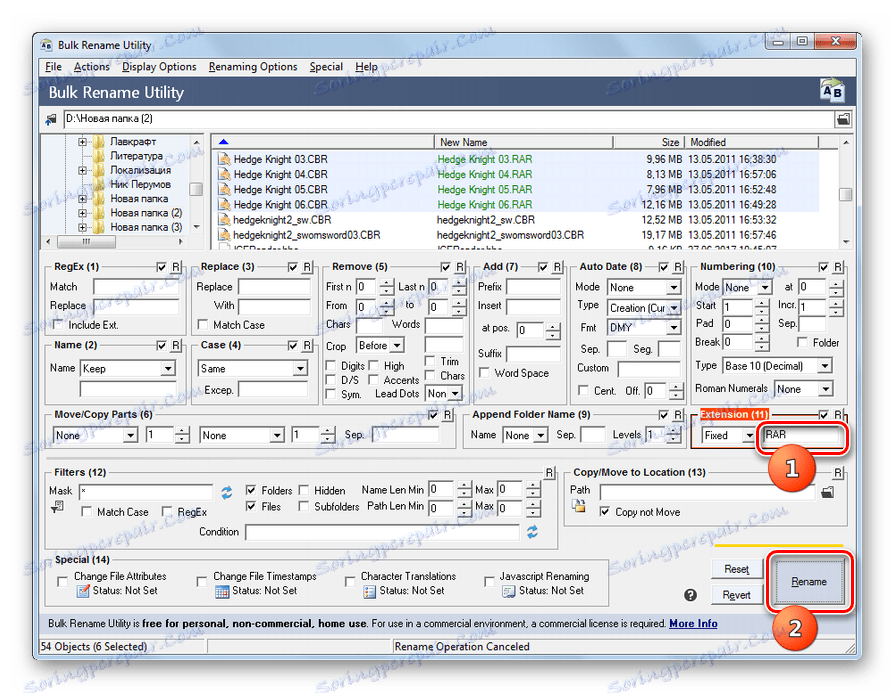Viewport: 895px width, 693px height.
Task: Click the Add Prefix input field
Action: click(x=534, y=287)
